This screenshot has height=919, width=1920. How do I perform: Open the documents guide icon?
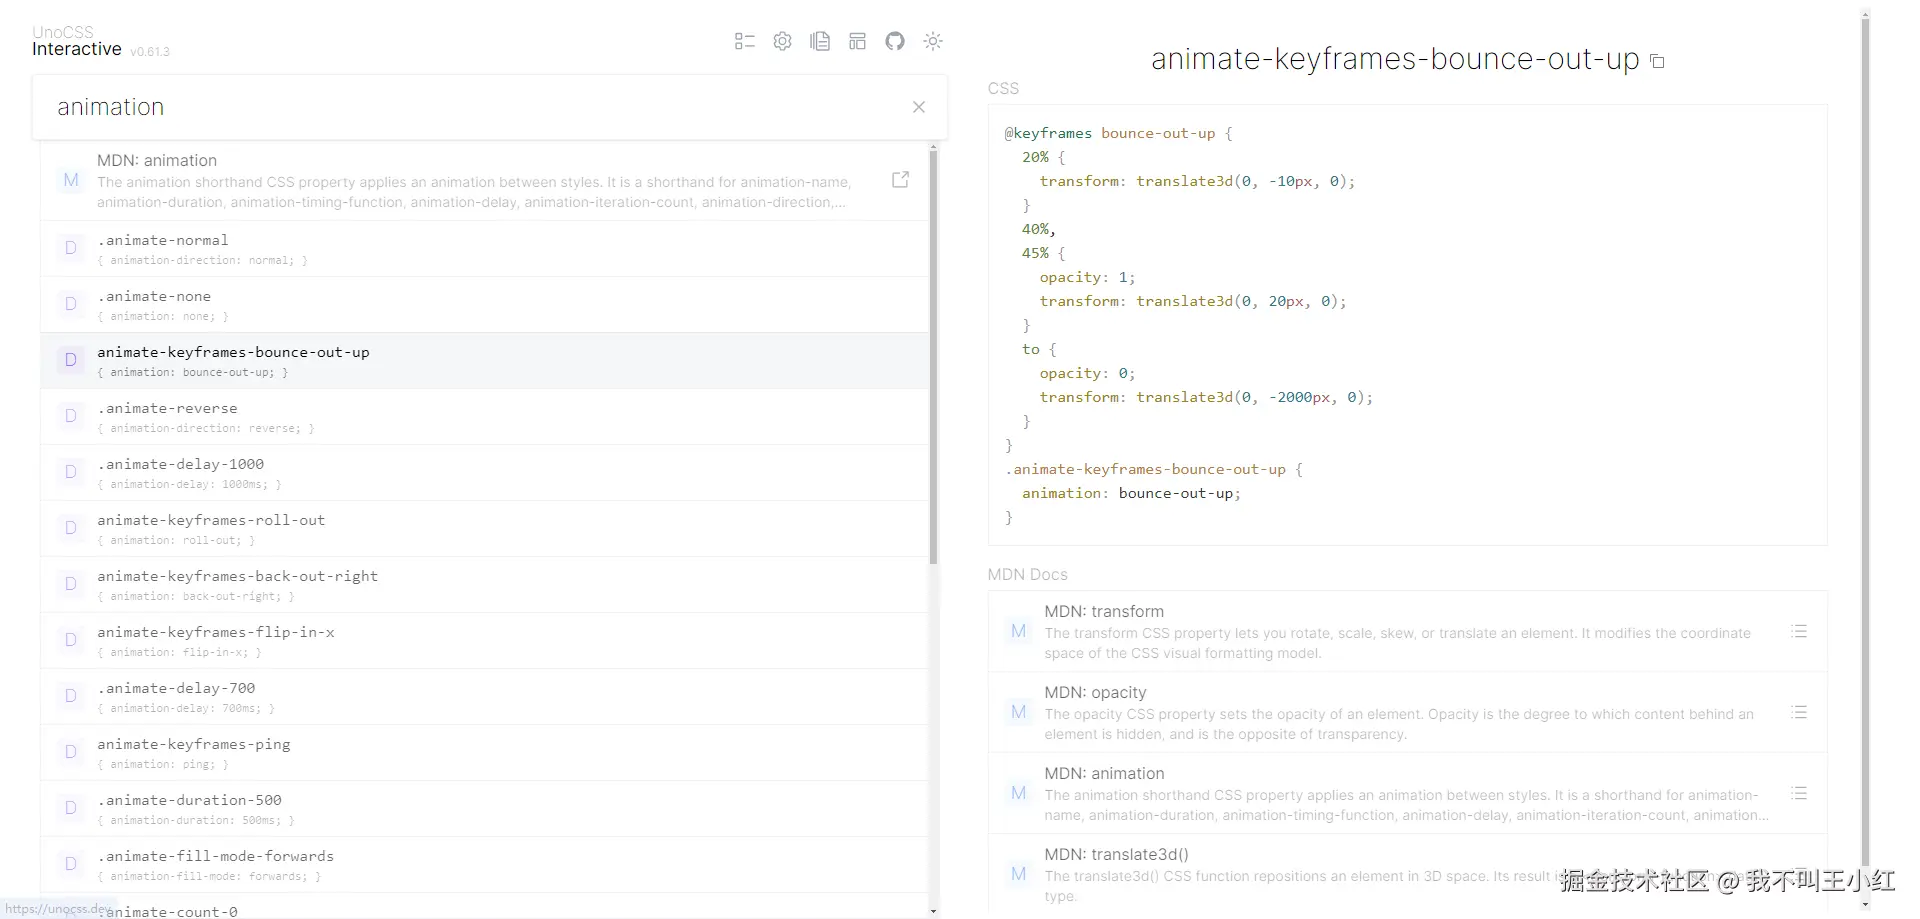[820, 41]
